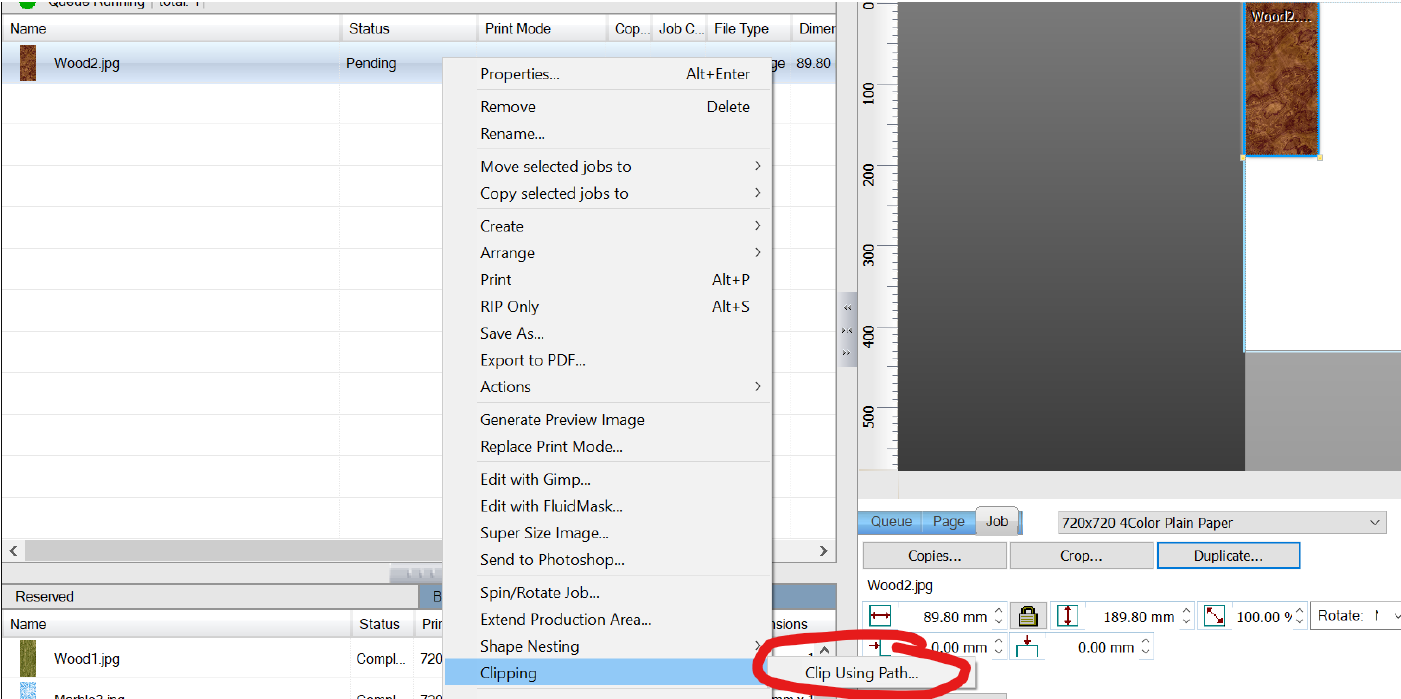The height and width of the screenshot is (699, 1401).
Task: Select the Job tab
Action: pyautogui.click(x=997, y=520)
